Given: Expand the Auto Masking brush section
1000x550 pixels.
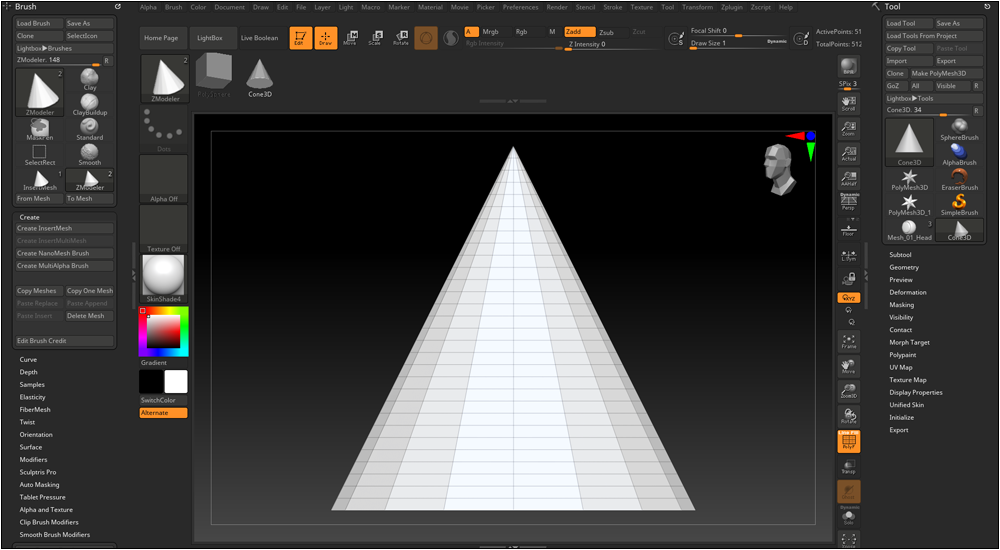Looking at the screenshot, I should pos(40,484).
